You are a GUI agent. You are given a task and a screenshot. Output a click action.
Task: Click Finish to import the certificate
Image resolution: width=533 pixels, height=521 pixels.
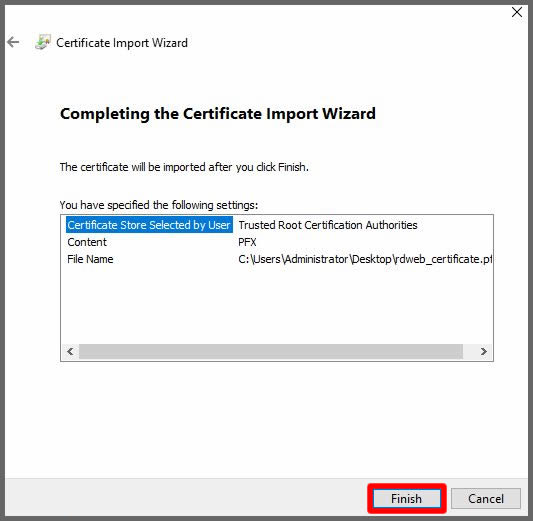[407, 499]
